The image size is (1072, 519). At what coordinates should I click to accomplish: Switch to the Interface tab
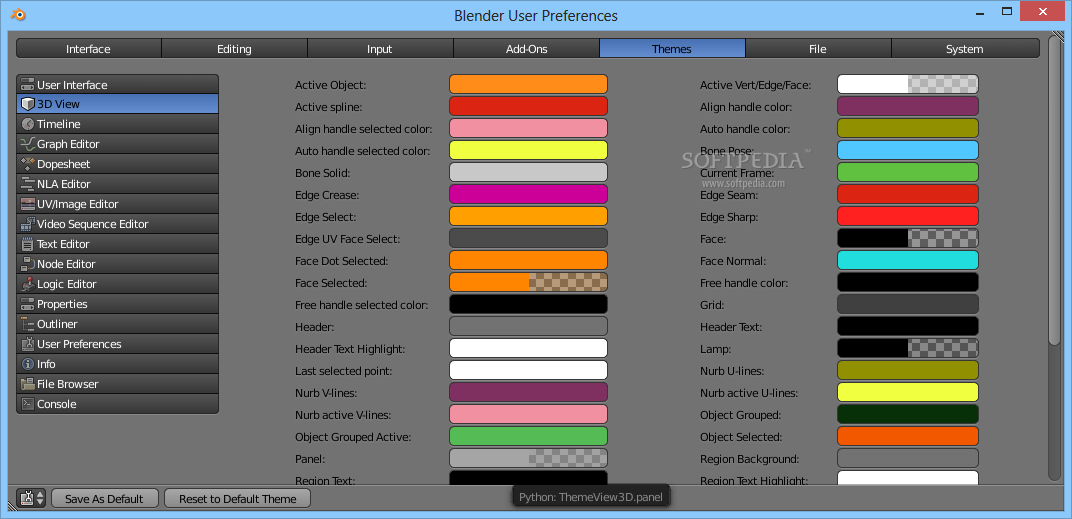[88, 49]
